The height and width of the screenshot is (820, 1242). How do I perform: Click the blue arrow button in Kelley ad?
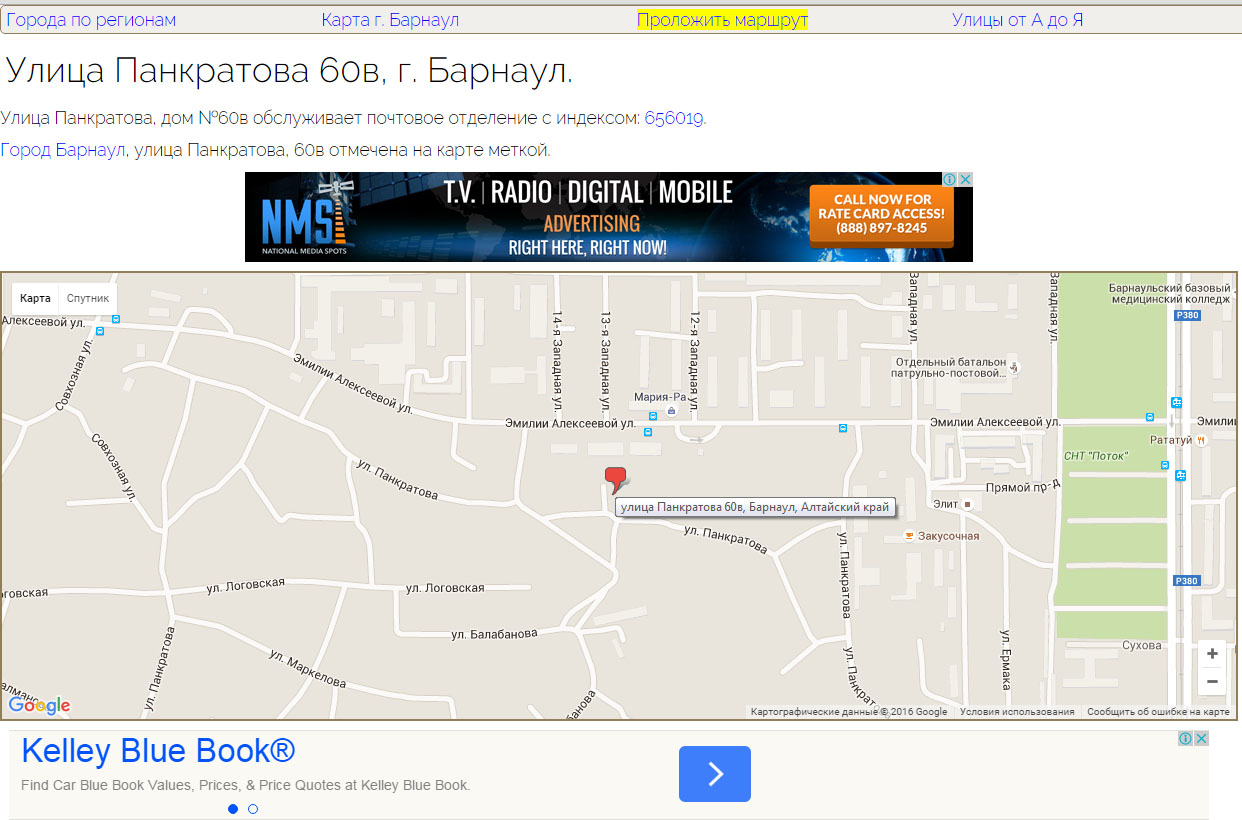click(715, 774)
